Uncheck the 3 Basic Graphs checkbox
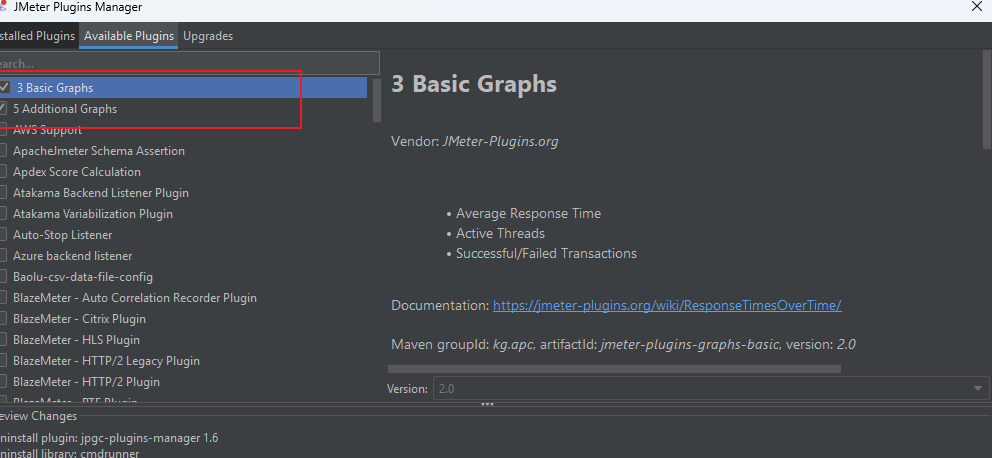This screenshot has width=992, height=458. tap(4, 87)
